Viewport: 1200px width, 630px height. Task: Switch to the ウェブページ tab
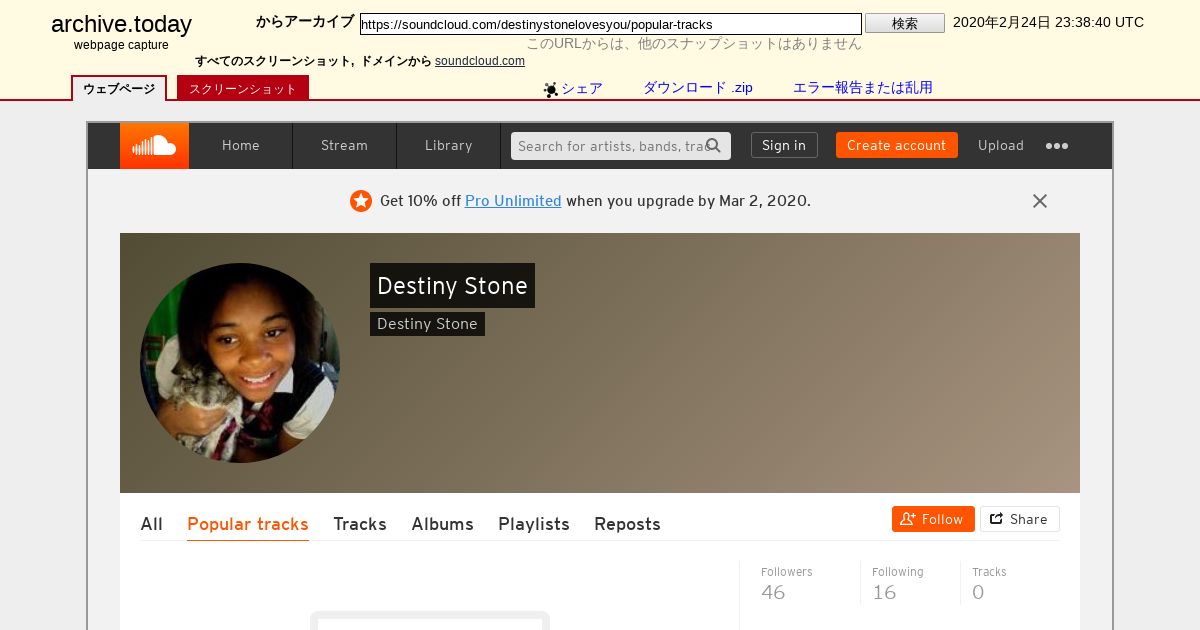[x=119, y=89]
